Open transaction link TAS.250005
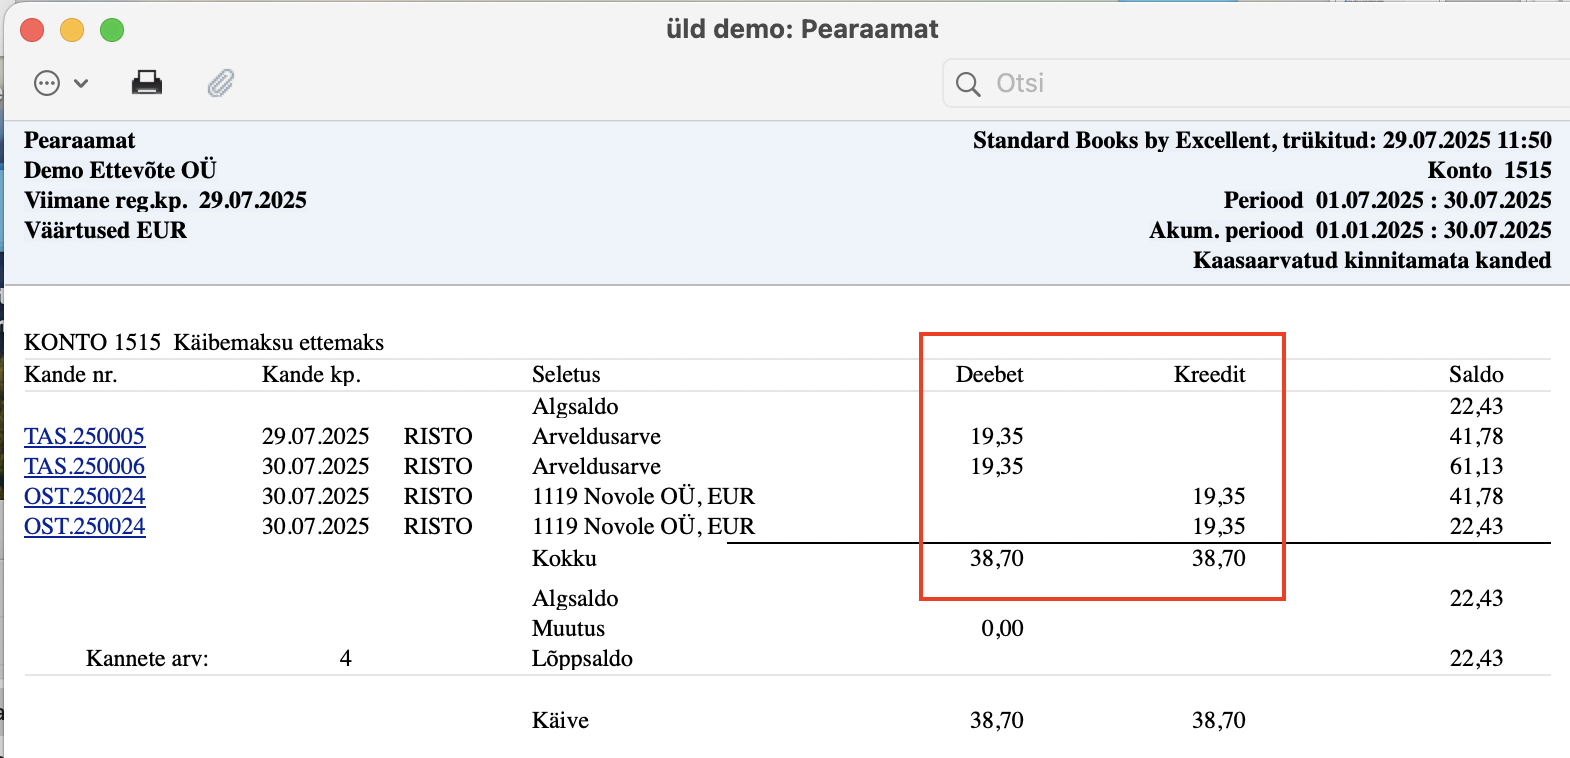Image resolution: width=1570 pixels, height=758 pixels. (x=85, y=436)
